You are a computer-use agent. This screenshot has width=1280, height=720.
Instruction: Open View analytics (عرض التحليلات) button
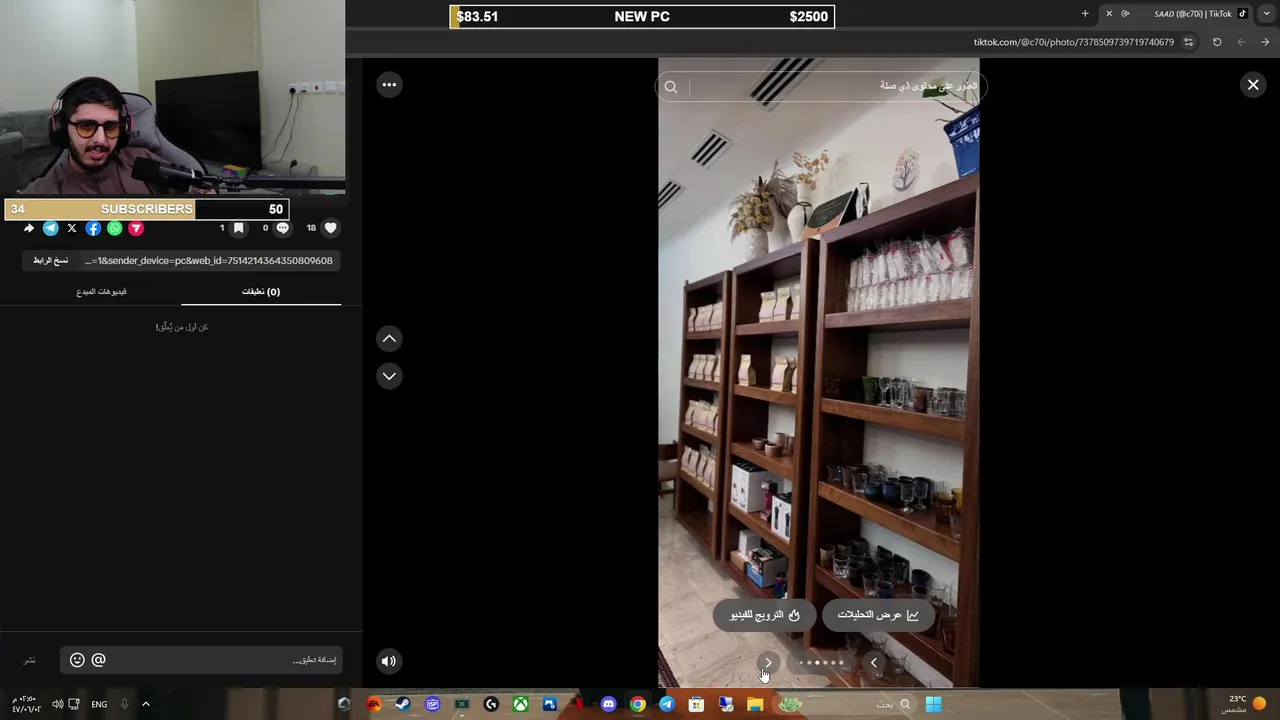pyautogui.click(x=878, y=615)
